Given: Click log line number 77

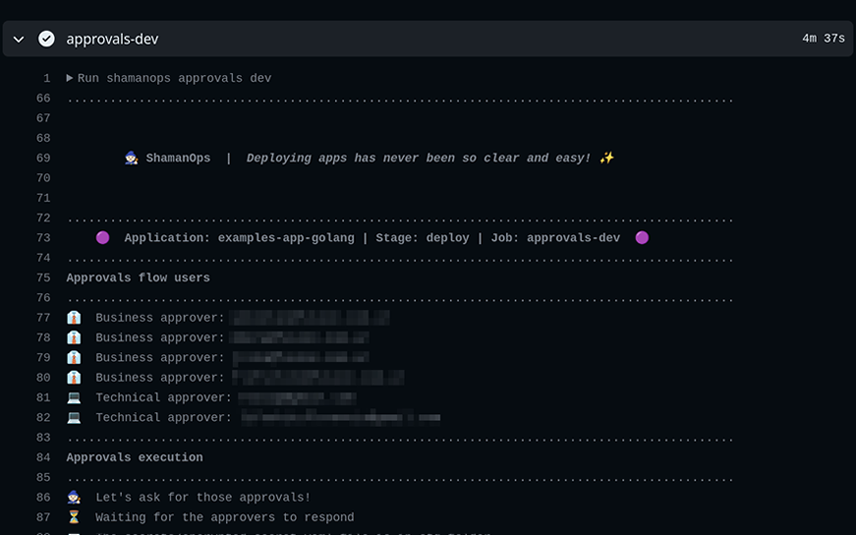Looking at the screenshot, I should [x=43, y=318].
